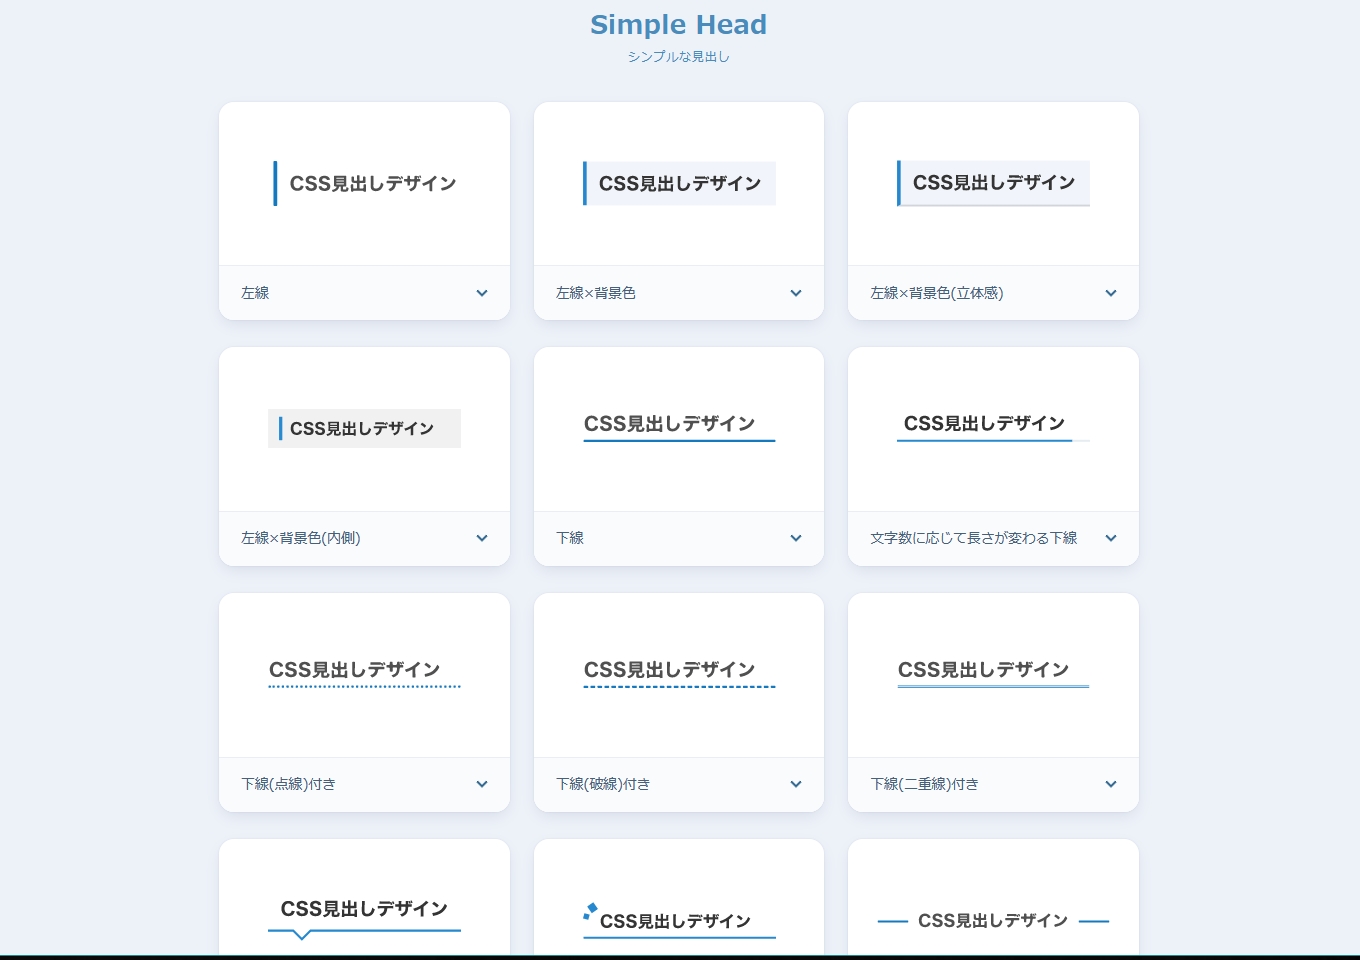This screenshot has width=1360, height=960.
Task: Select the dashed underline heading preview
Action: pyautogui.click(x=679, y=672)
